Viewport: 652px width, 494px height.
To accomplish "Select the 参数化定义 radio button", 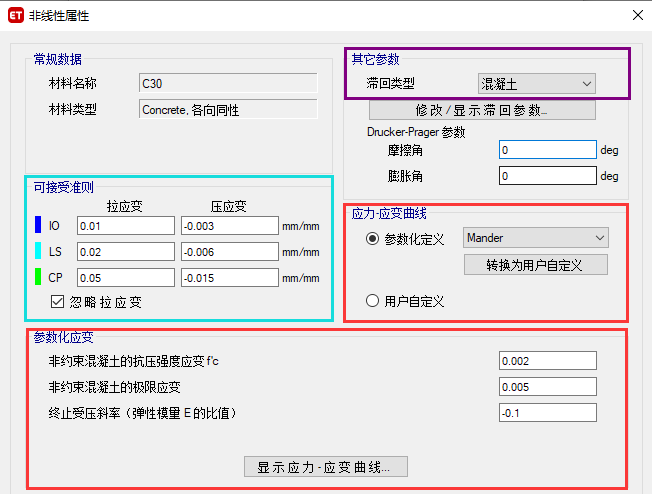I will [x=372, y=239].
